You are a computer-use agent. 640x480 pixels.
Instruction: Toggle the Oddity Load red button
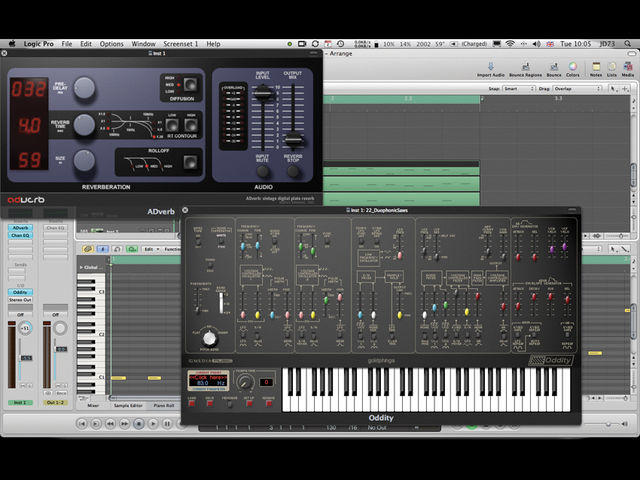point(192,404)
